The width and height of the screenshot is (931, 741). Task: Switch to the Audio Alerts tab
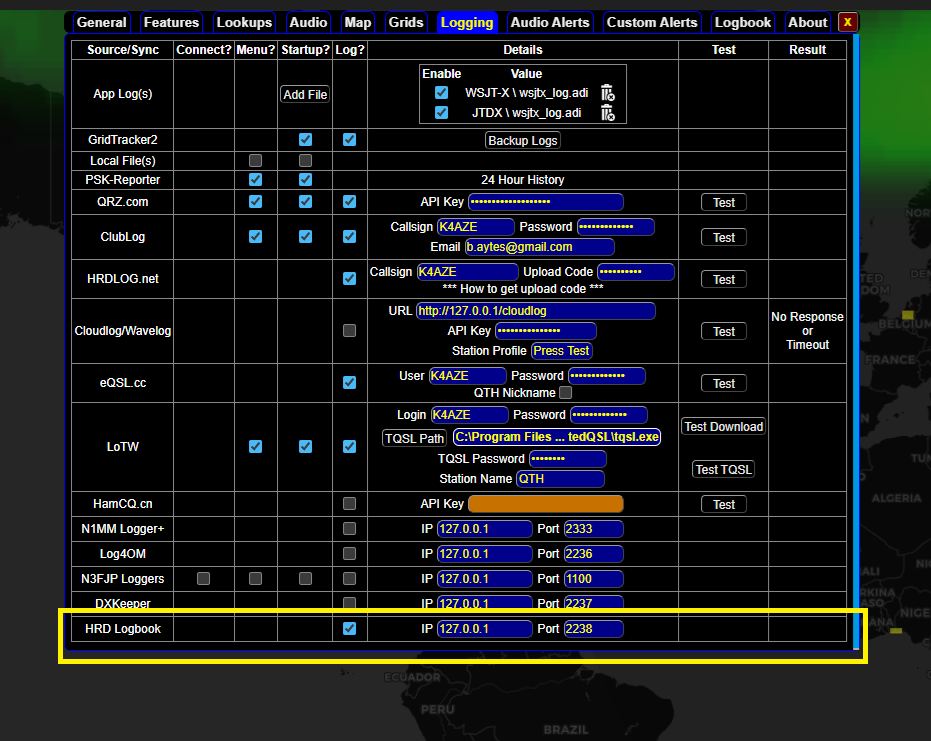(x=550, y=22)
